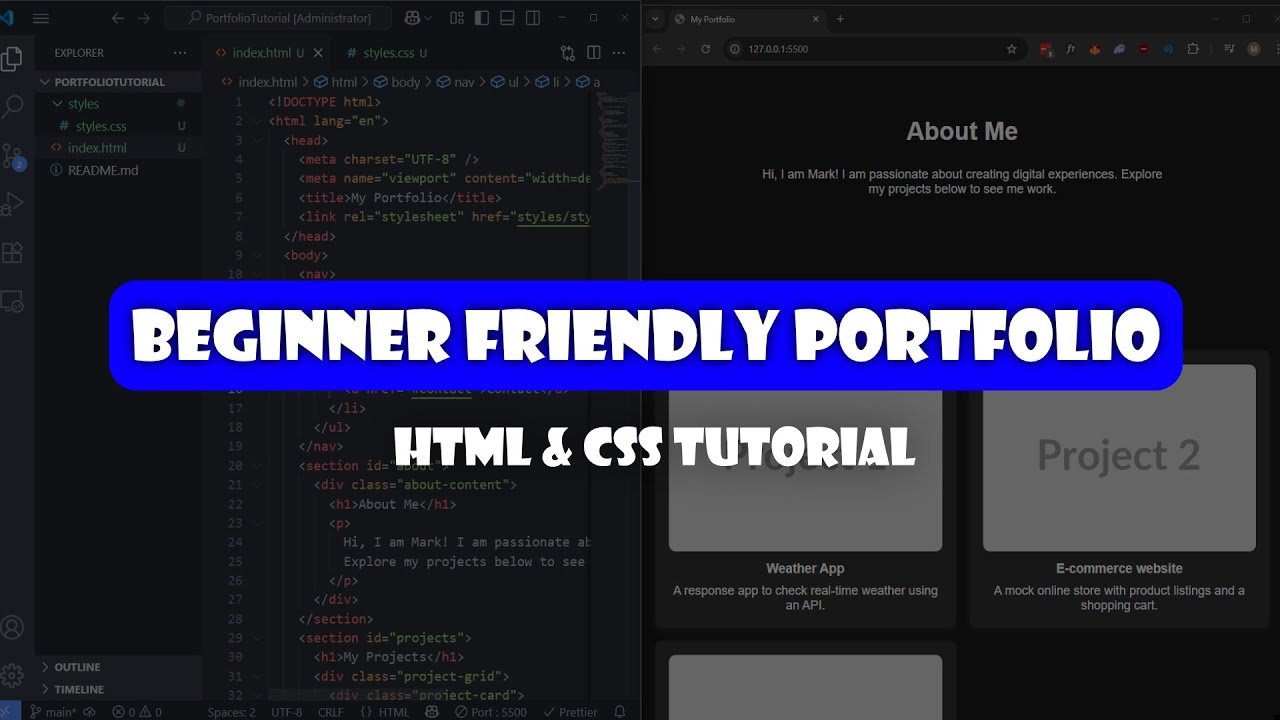Open the Manage gear icon in VS Code
1280x720 pixels.
click(x=12, y=675)
